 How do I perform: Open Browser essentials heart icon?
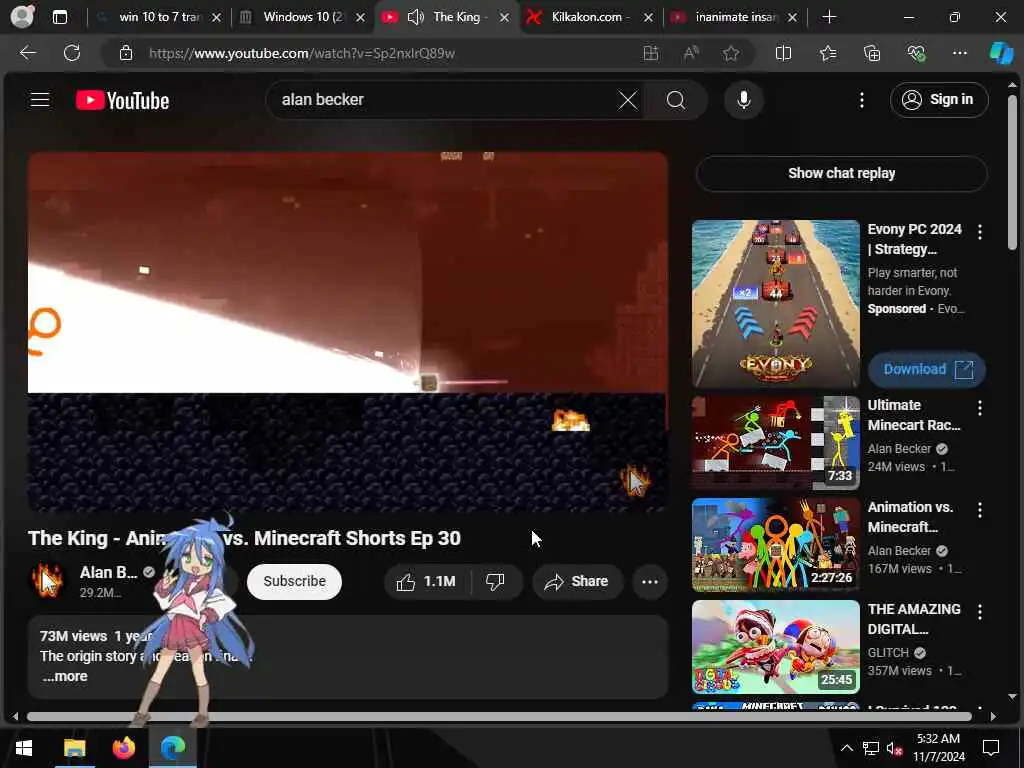pos(916,53)
